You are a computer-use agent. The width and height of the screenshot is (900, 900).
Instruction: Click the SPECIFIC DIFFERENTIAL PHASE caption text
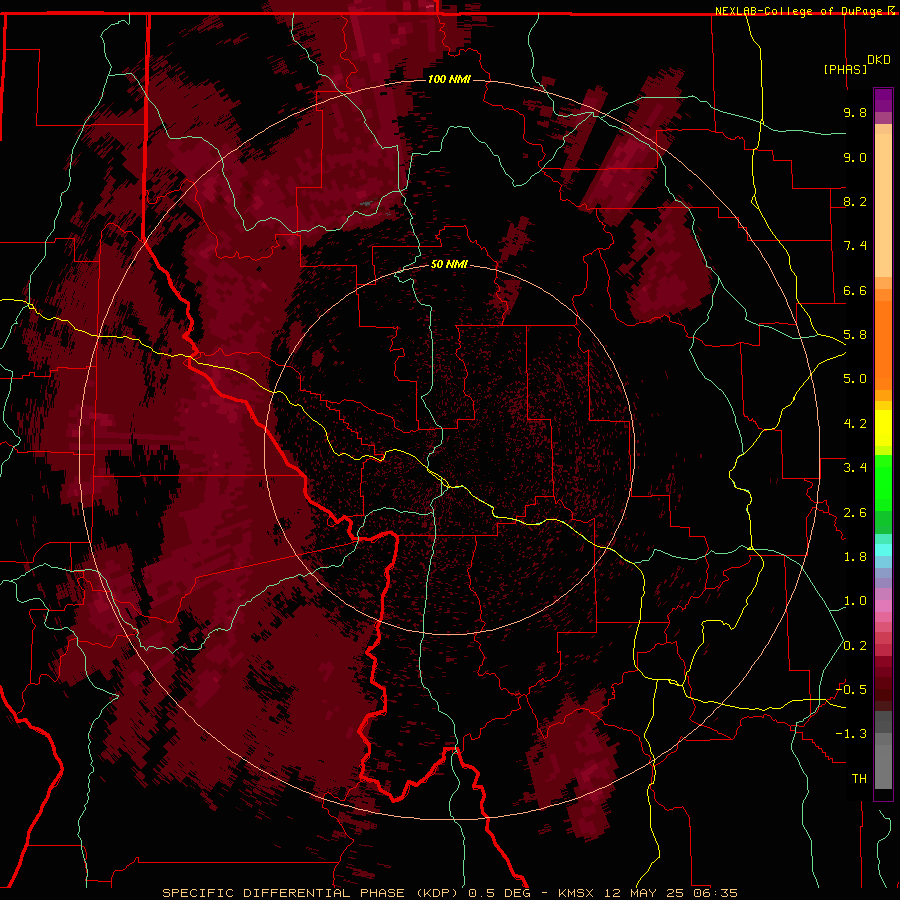point(285,893)
